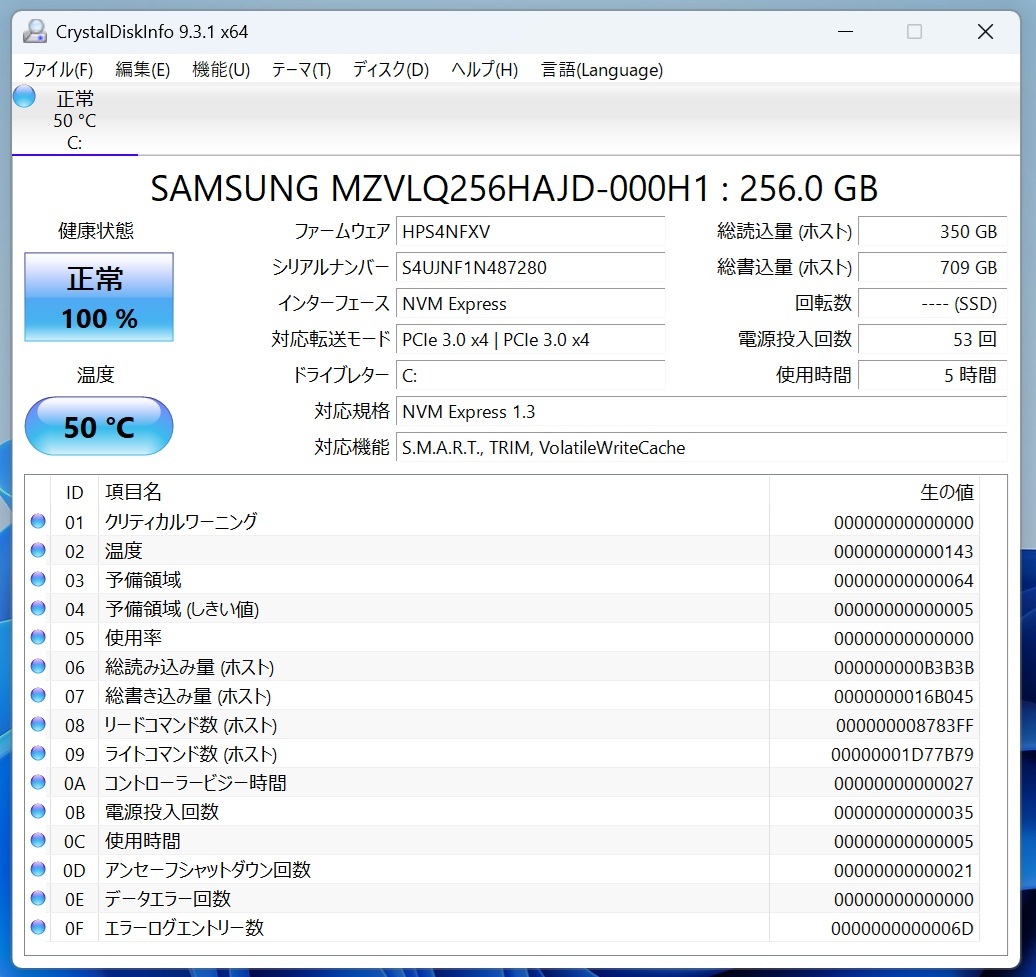
Task: Open the 言語(Language) menu
Action: tap(602, 69)
